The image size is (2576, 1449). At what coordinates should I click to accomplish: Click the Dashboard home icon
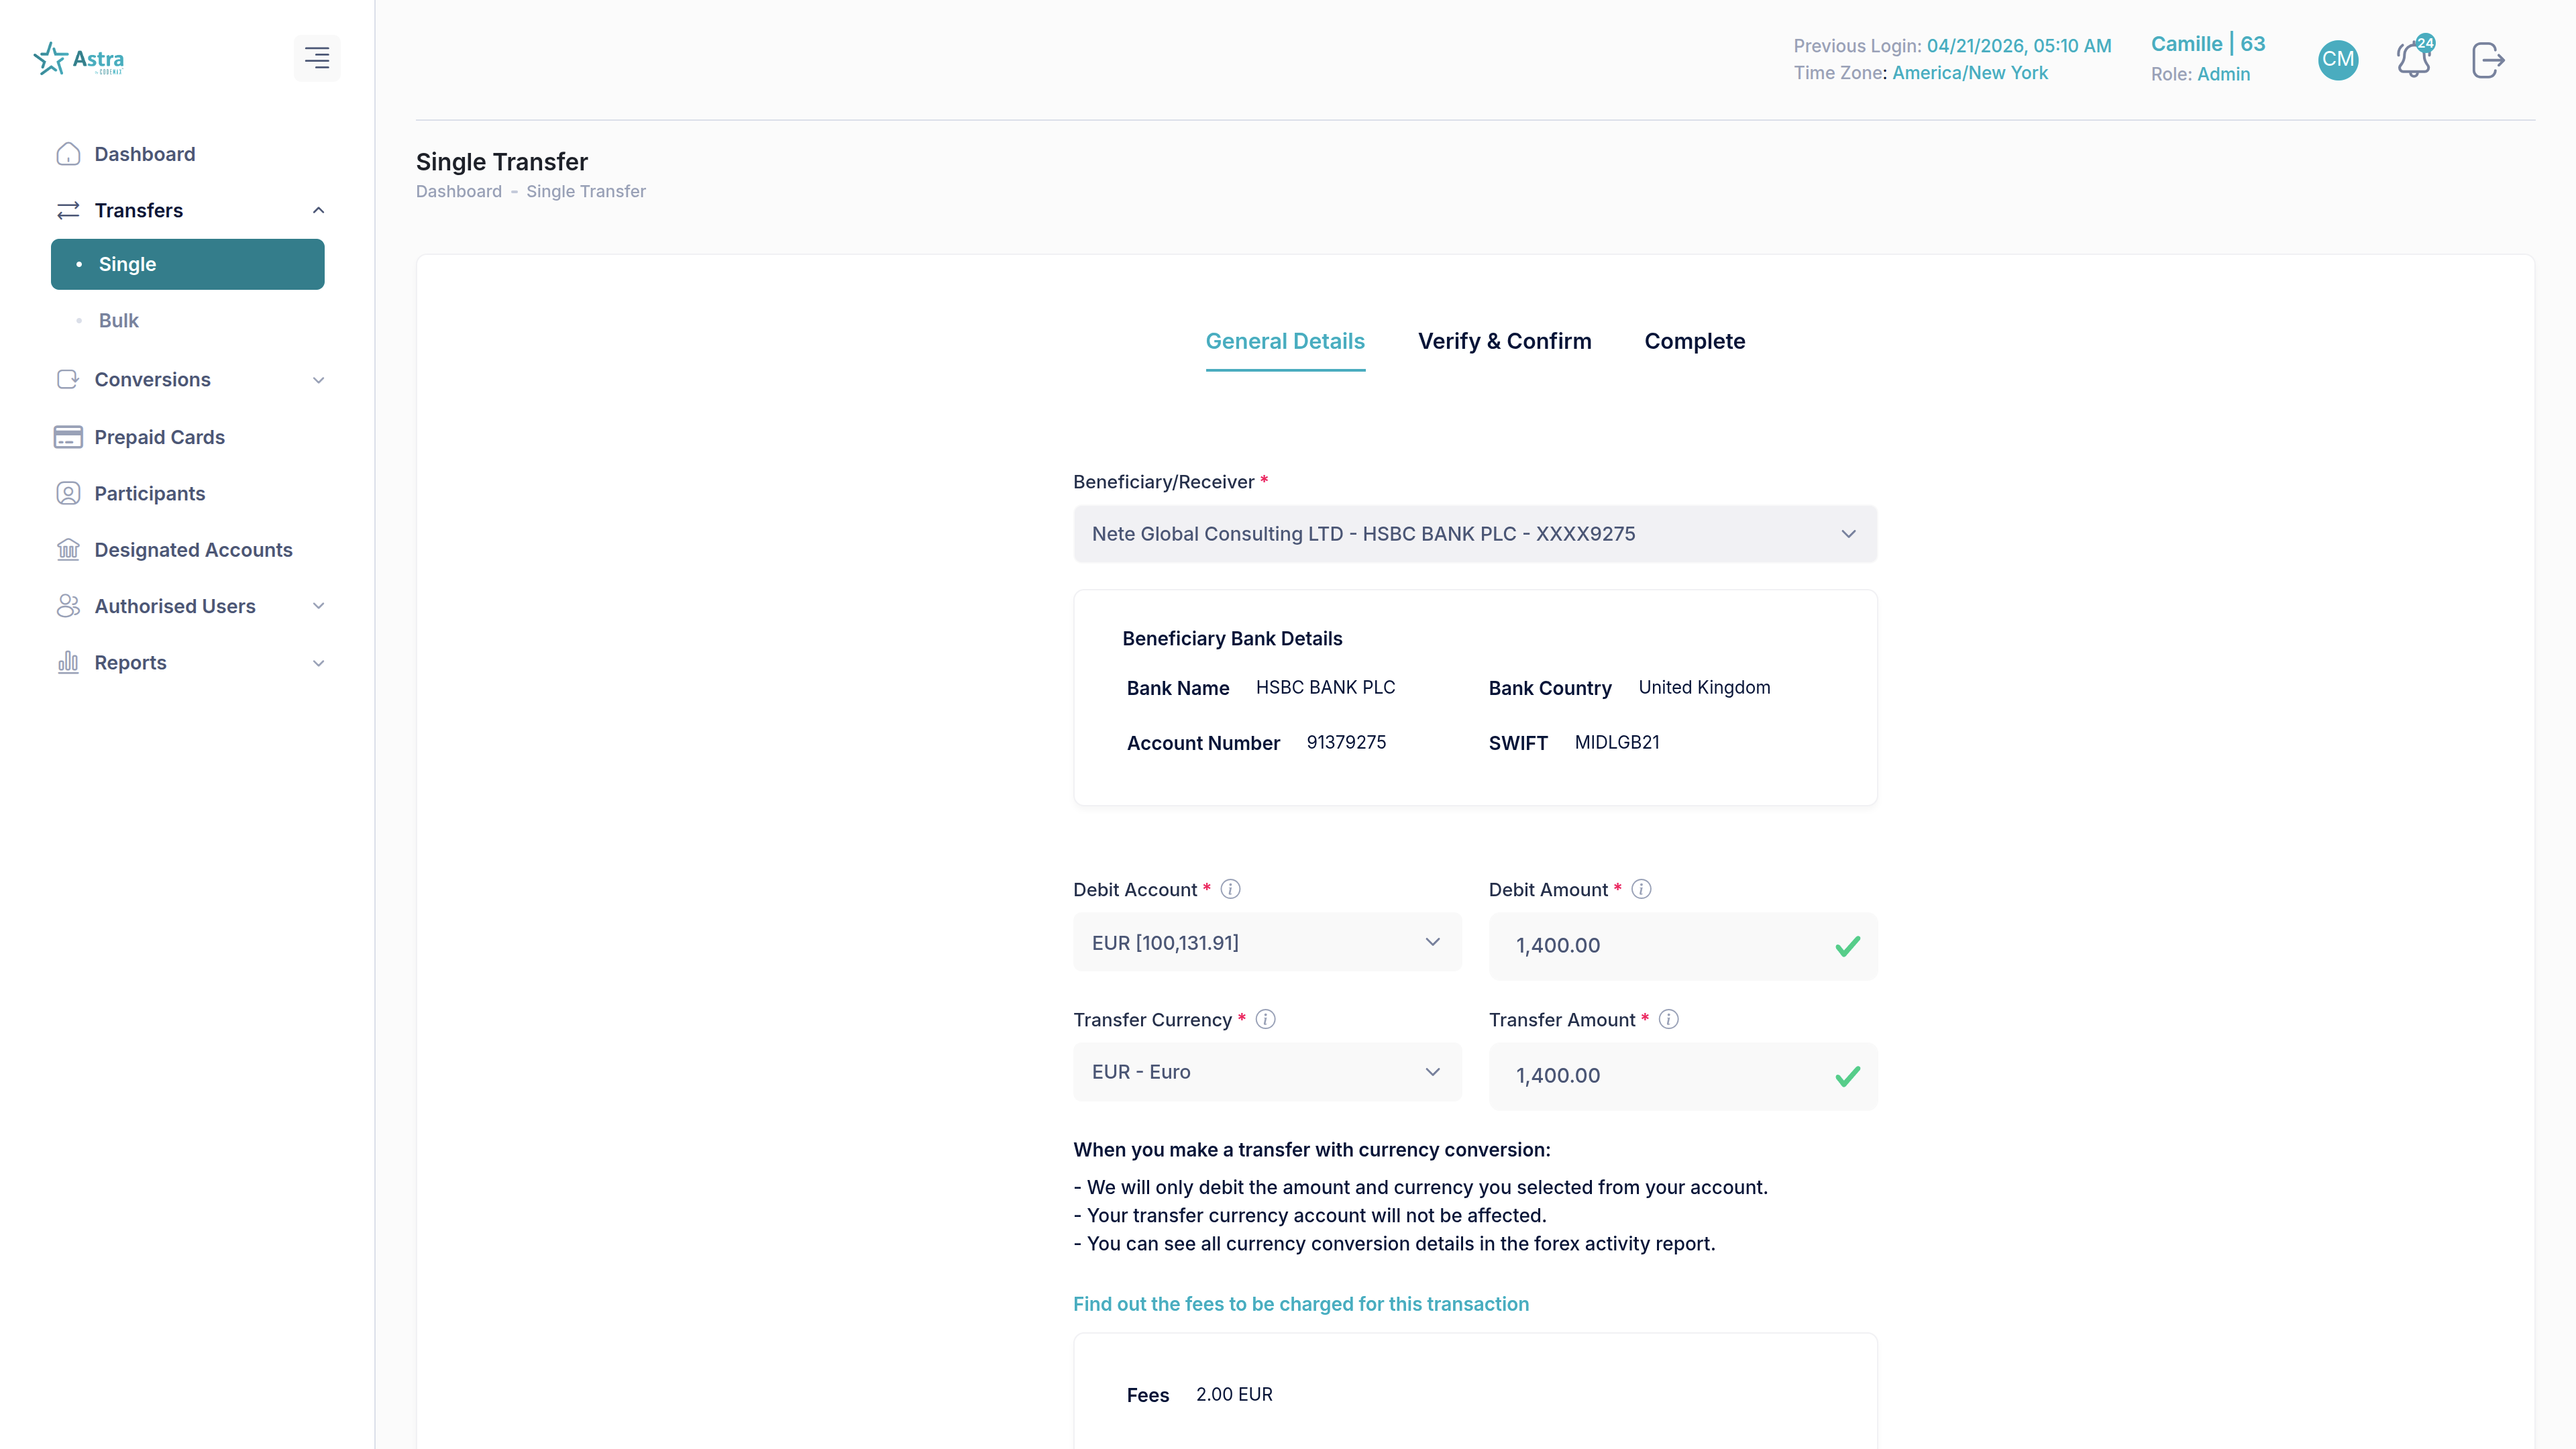[68, 154]
